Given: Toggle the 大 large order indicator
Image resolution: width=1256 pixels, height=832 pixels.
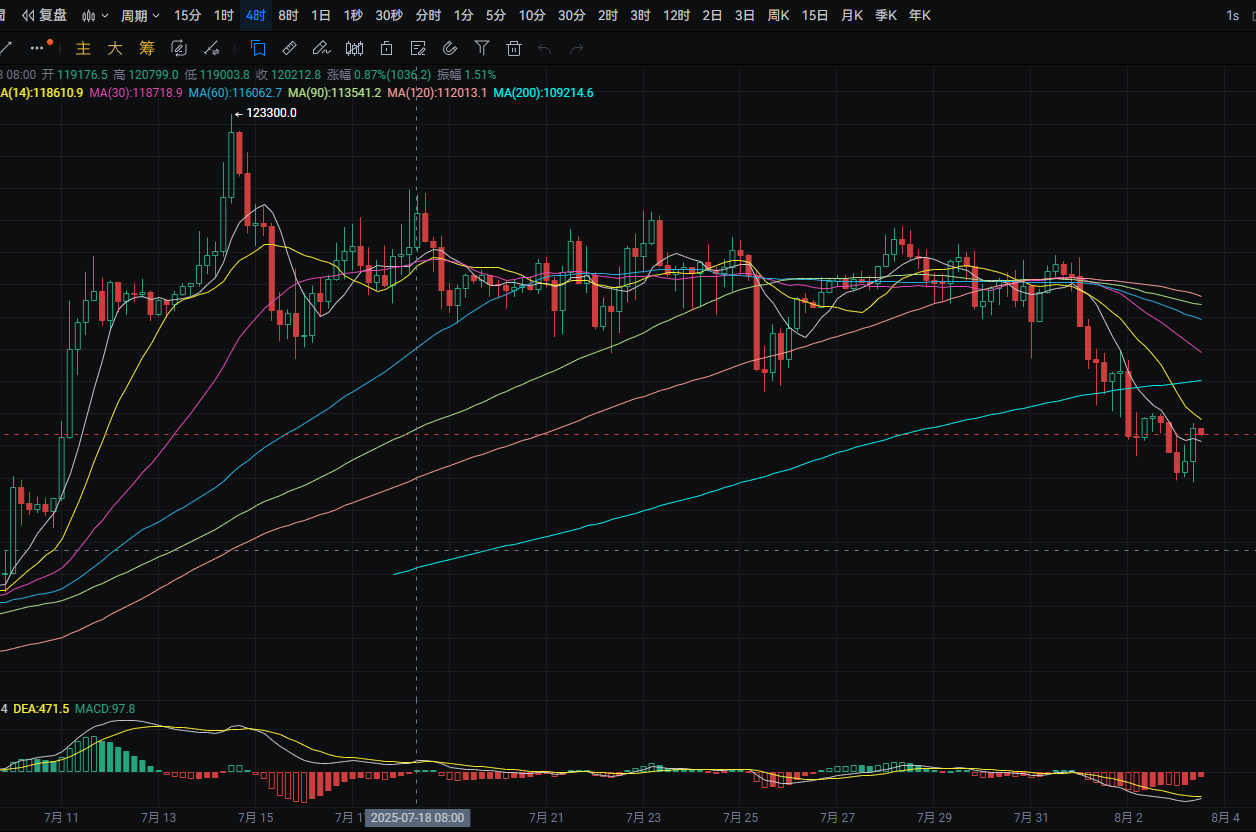Looking at the screenshot, I should (x=115, y=47).
